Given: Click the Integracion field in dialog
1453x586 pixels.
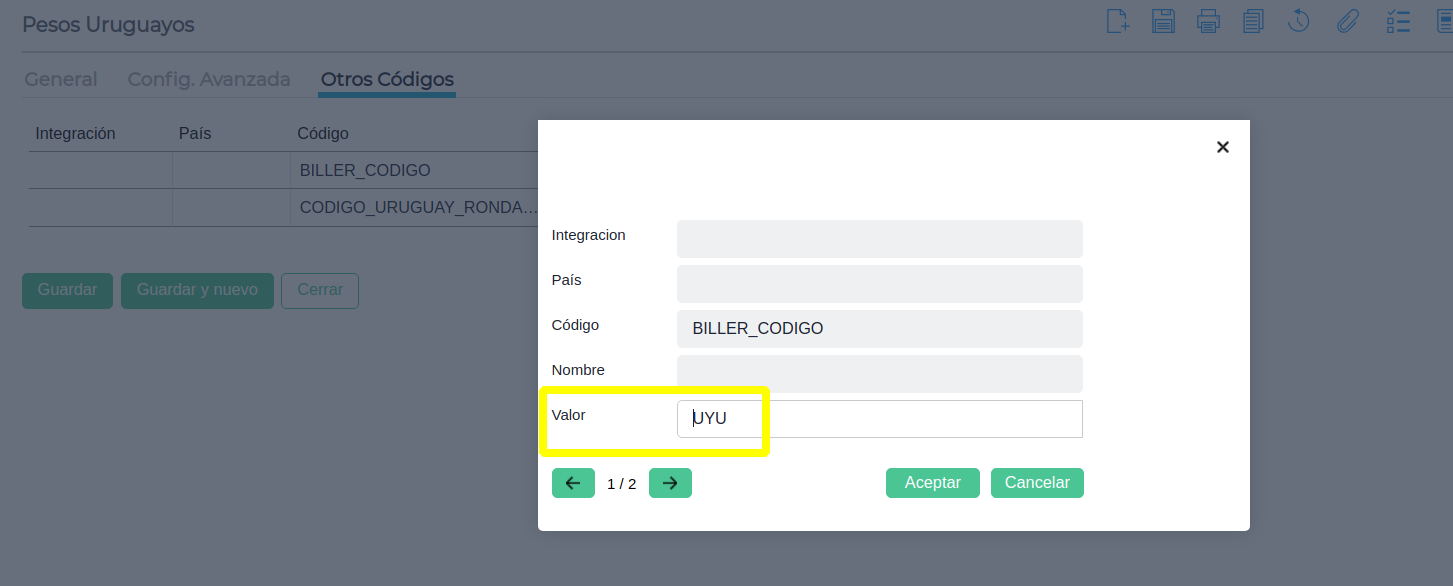Looking at the screenshot, I should click(880, 239).
